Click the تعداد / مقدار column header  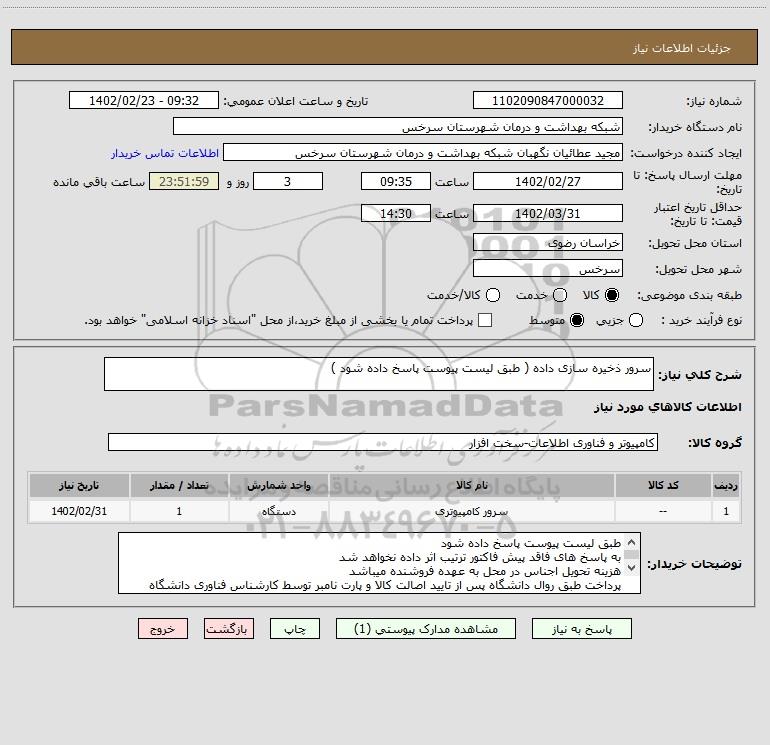tap(179, 485)
